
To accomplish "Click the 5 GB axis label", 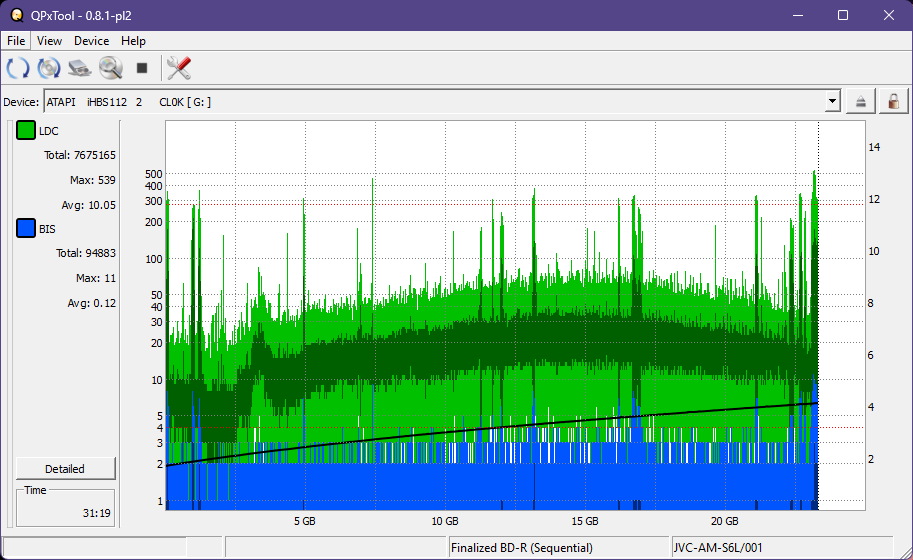I will (x=305, y=521).
